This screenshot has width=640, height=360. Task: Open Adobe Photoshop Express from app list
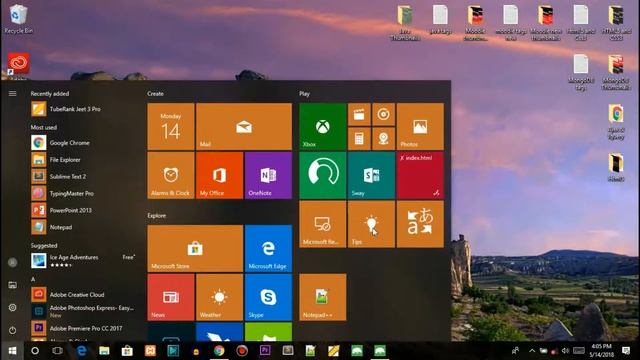pos(84,311)
